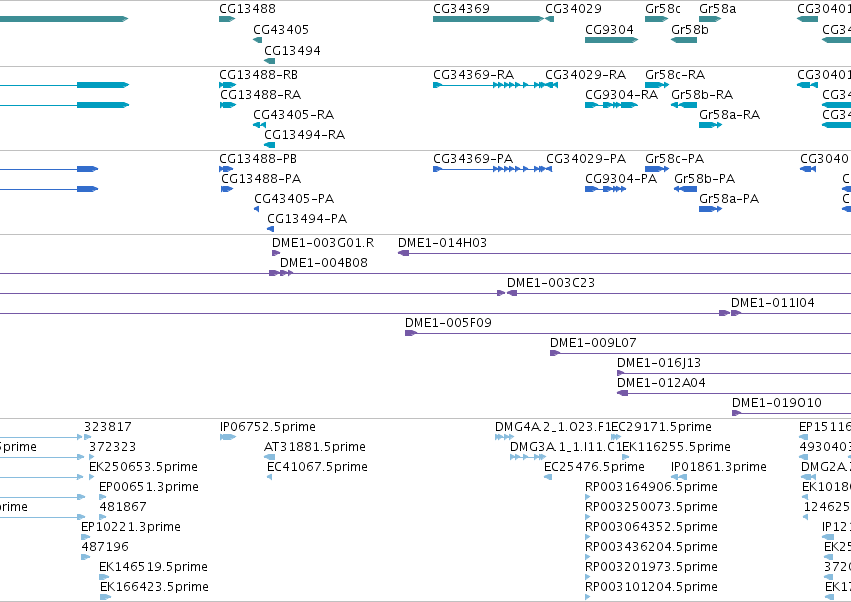Click the 323817 EST label
This screenshot has height=602, width=851.
[x=107, y=427]
